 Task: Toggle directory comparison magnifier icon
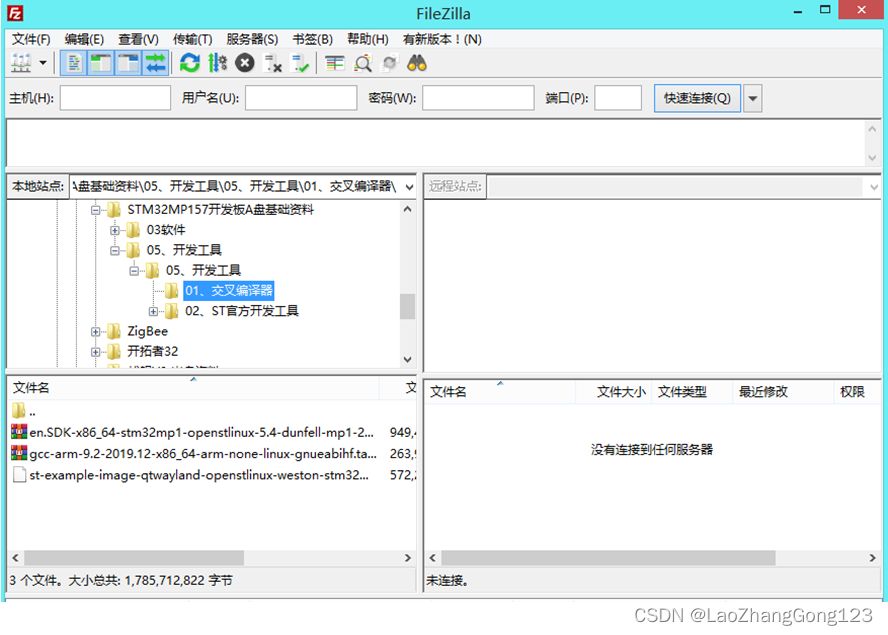(362, 63)
